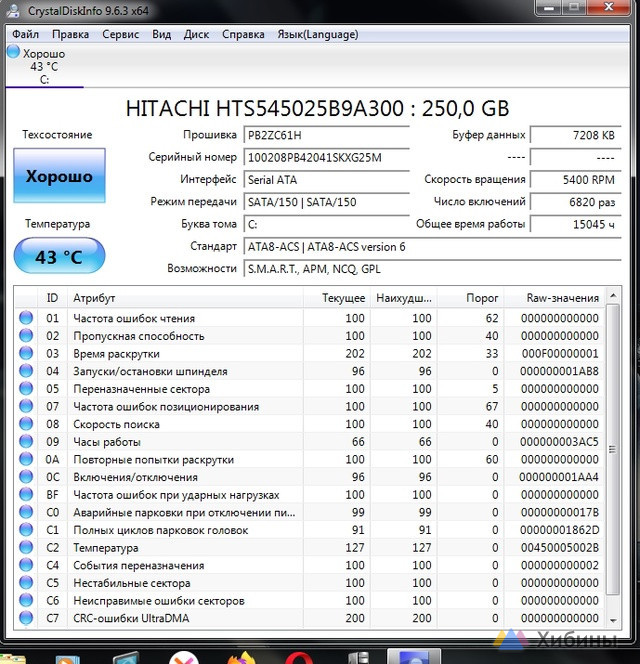This screenshot has width=640, height=664.
Task: Click the S.M.A.R.T., APM, NCQ, GPL field
Action: (432, 269)
